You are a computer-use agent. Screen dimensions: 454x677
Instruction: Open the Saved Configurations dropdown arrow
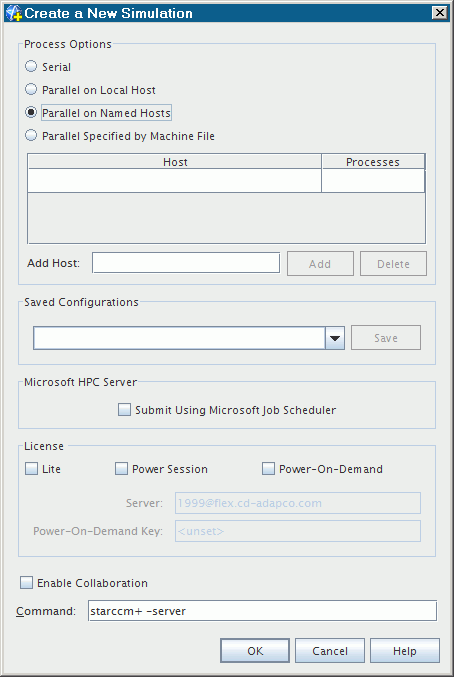coord(335,338)
